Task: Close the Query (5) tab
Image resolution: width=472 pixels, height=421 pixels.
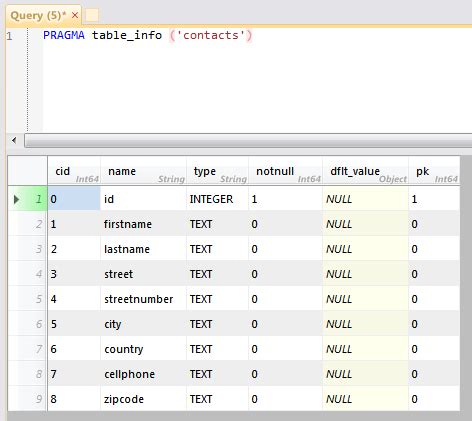Action: [x=75, y=15]
